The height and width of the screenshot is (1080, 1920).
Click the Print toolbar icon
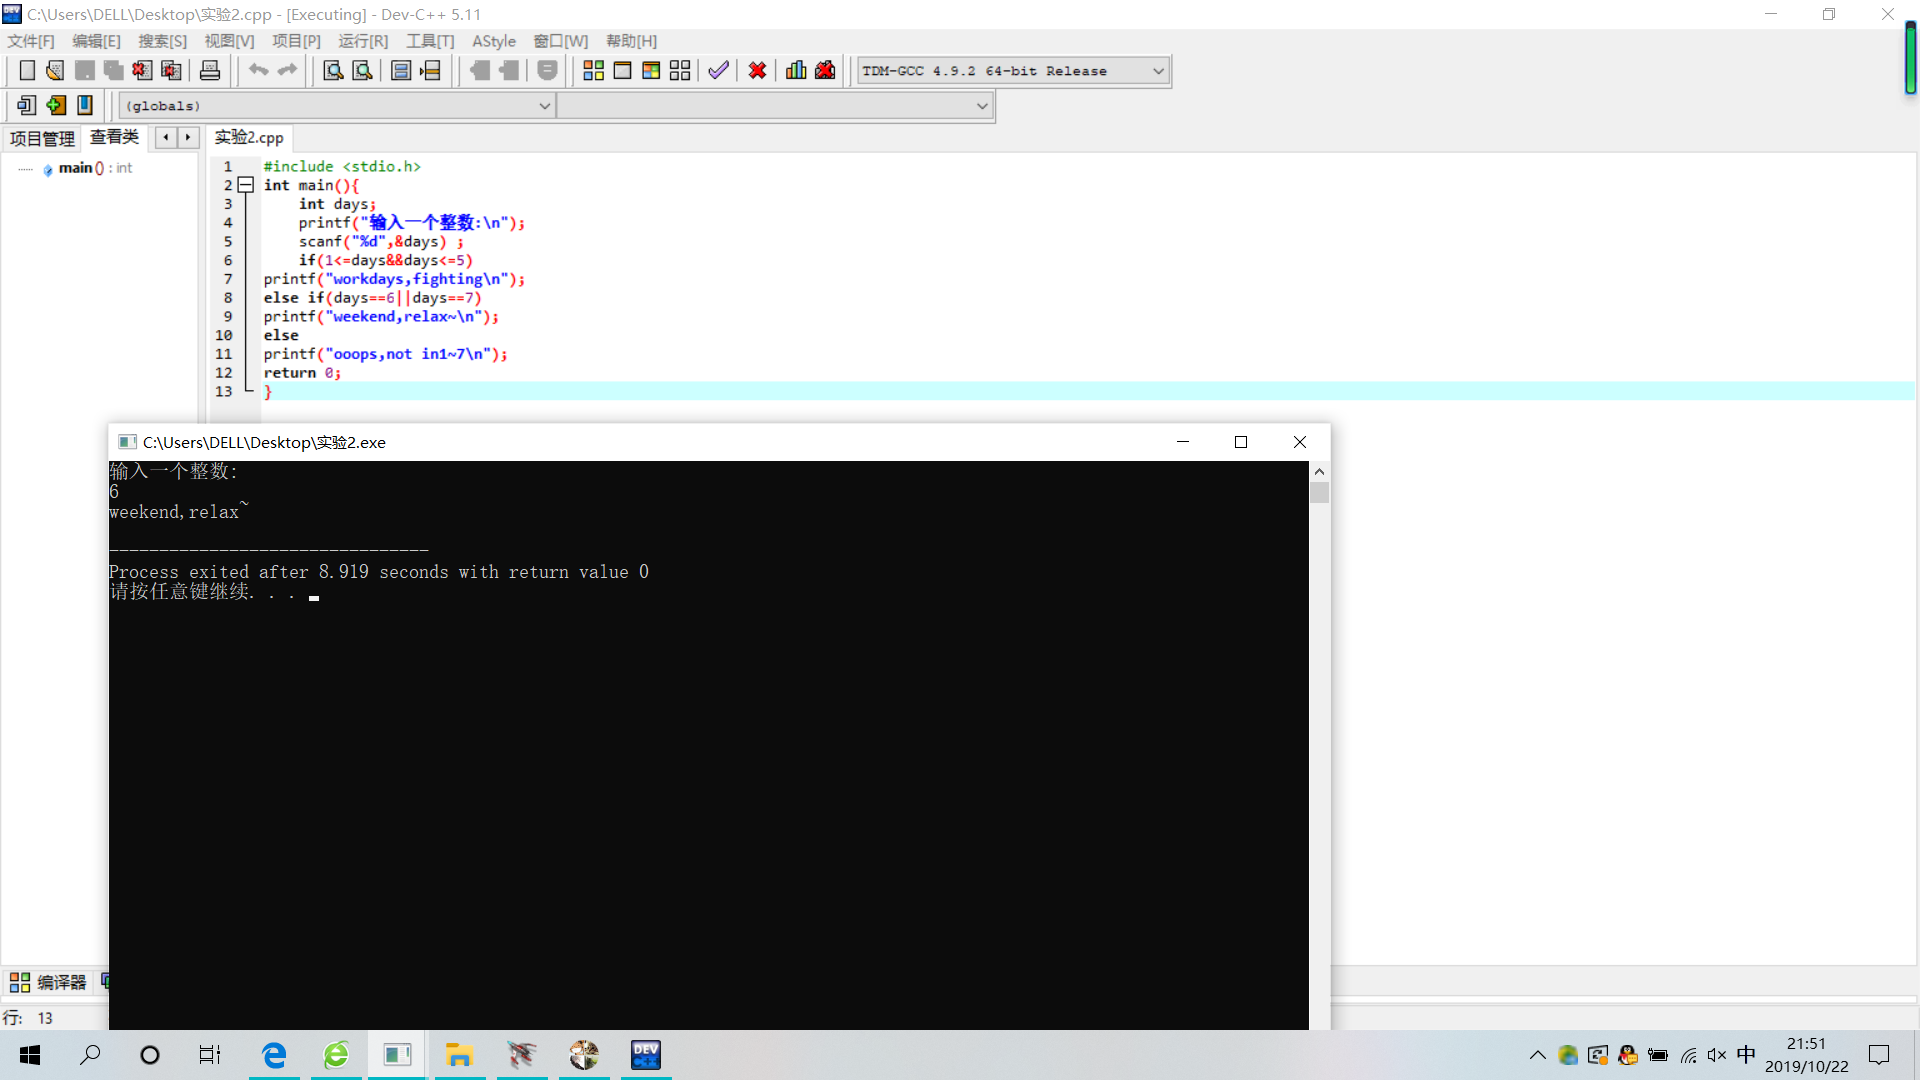(210, 71)
